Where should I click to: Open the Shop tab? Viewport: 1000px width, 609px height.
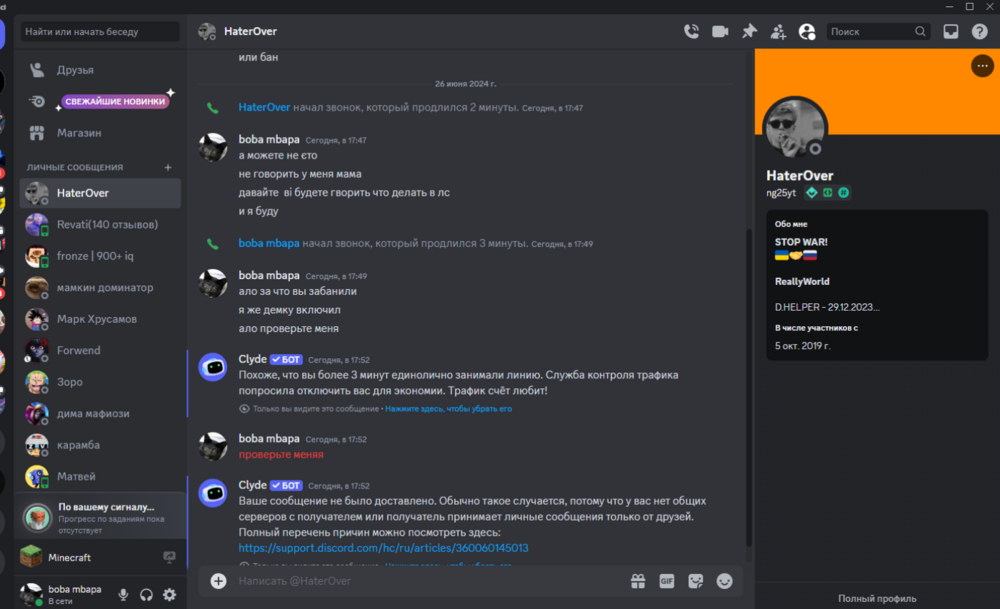(x=100, y=133)
